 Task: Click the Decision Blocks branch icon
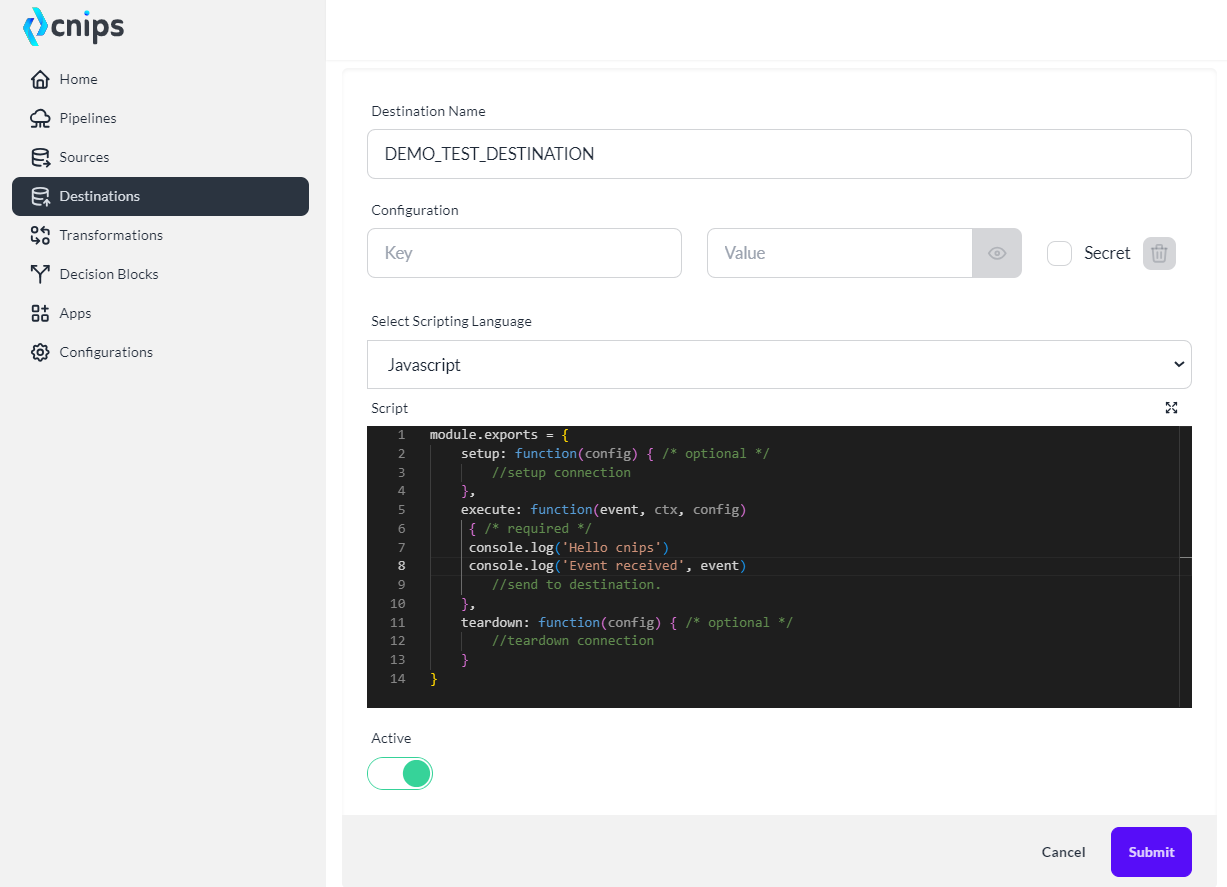click(40, 274)
